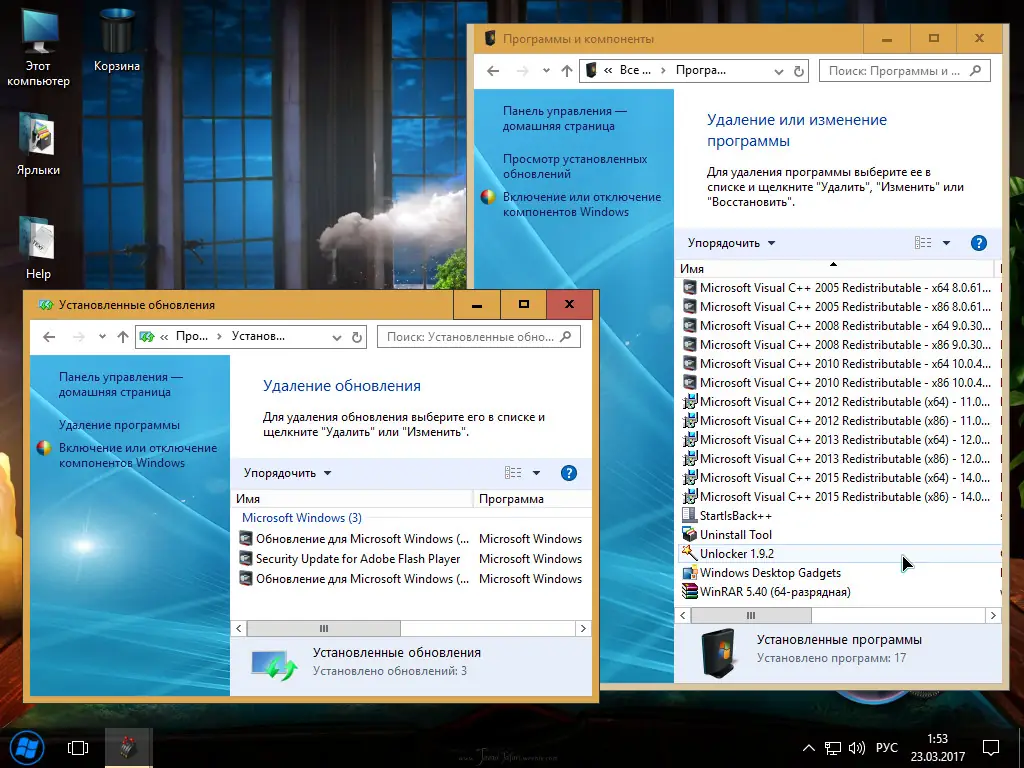Click the WinRAR 5.40 books icon

click(689, 592)
